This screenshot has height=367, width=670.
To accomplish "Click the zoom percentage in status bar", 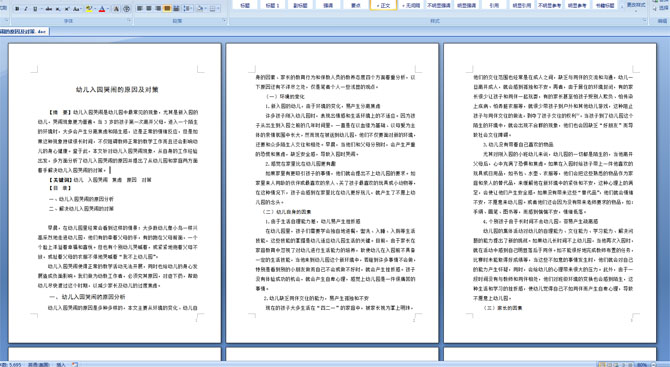I will tap(641, 364).
